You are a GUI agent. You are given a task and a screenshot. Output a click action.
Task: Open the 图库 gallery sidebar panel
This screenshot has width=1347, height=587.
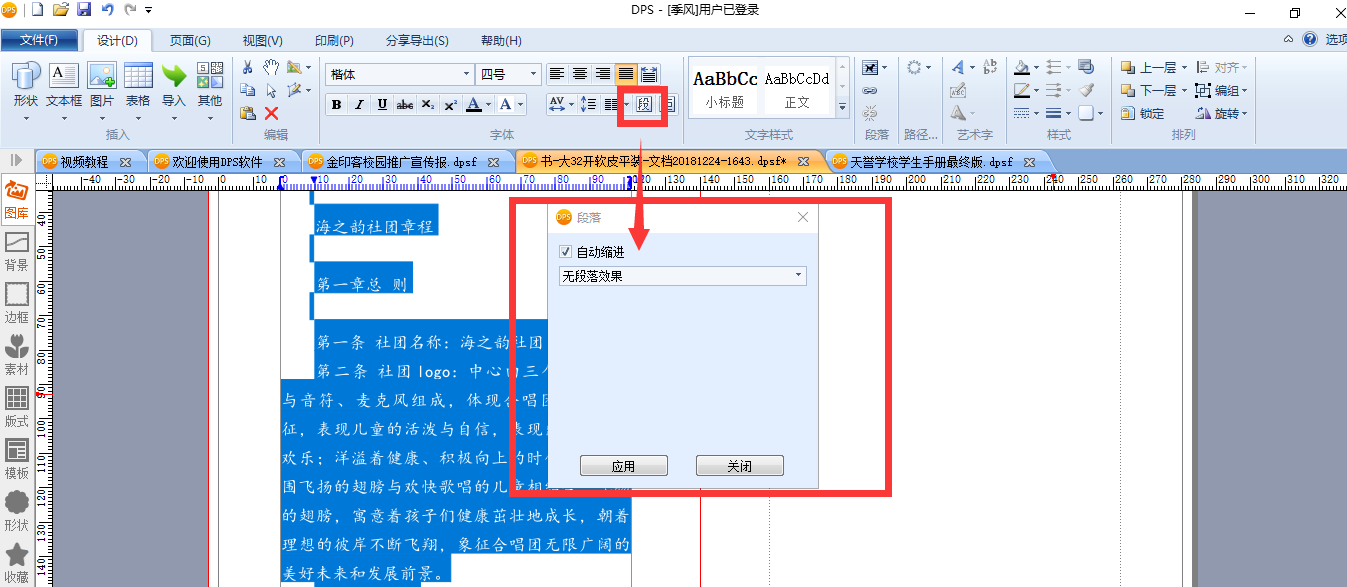[16, 200]
